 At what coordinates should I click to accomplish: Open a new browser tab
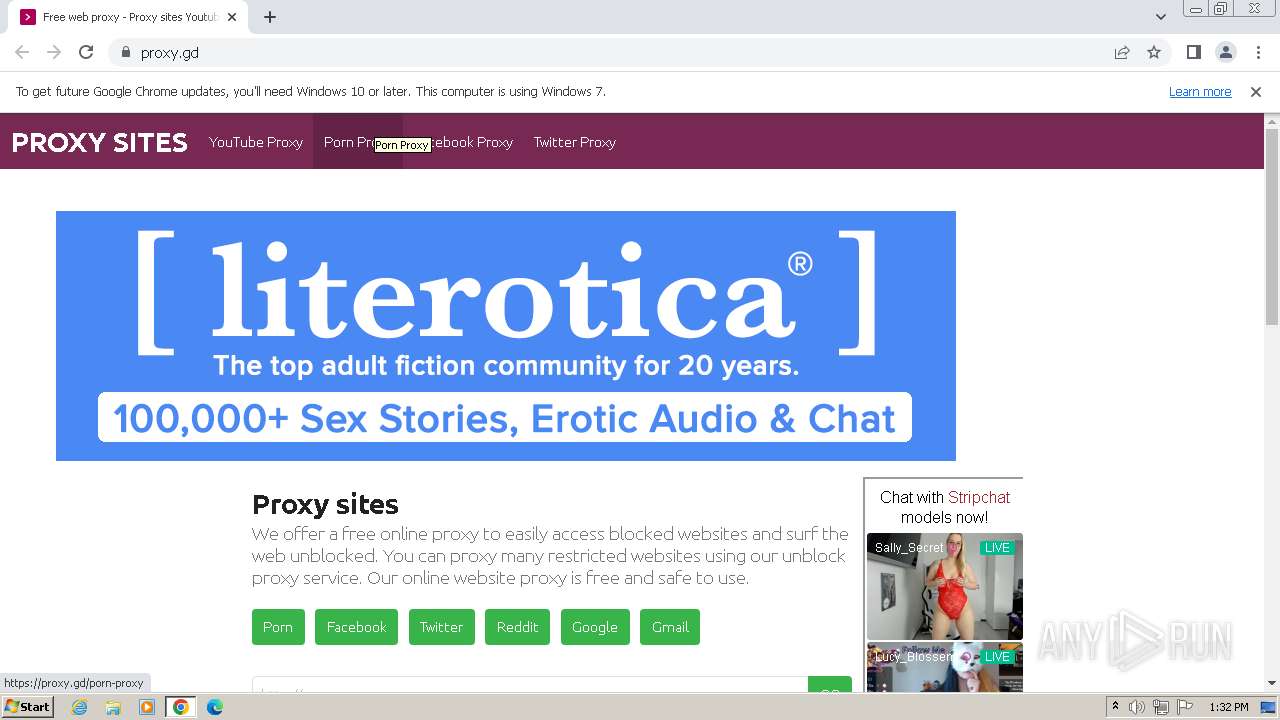[x=270, y=17]
